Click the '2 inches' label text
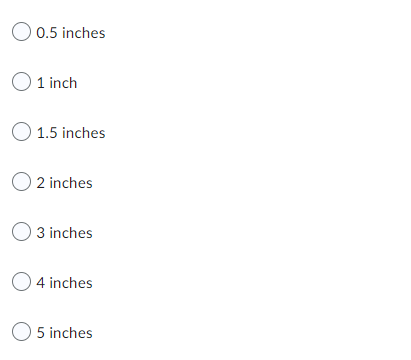The height and width of the screenshot is (360, 411). pyautogui.click(x=64, y=183)
